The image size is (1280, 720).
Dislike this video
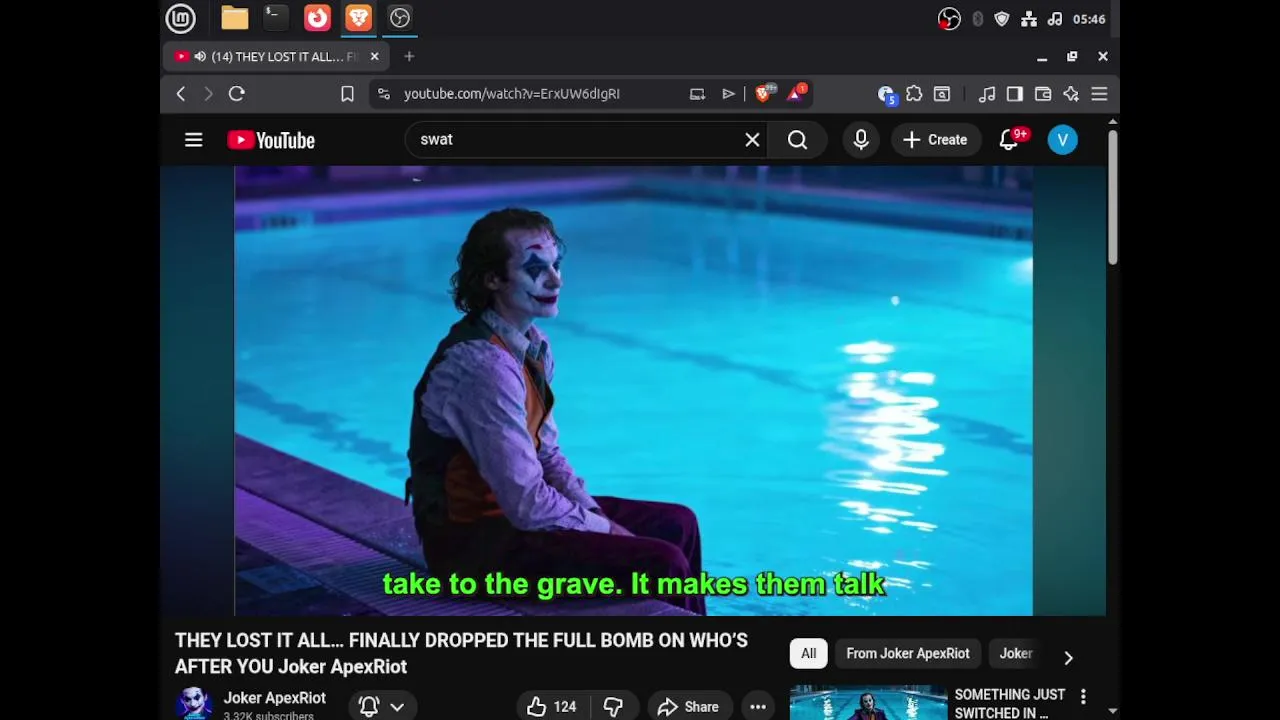tap(613, 707)
